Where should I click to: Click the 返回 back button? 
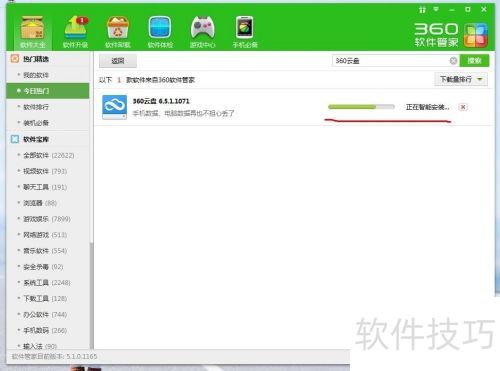(118, 61)
